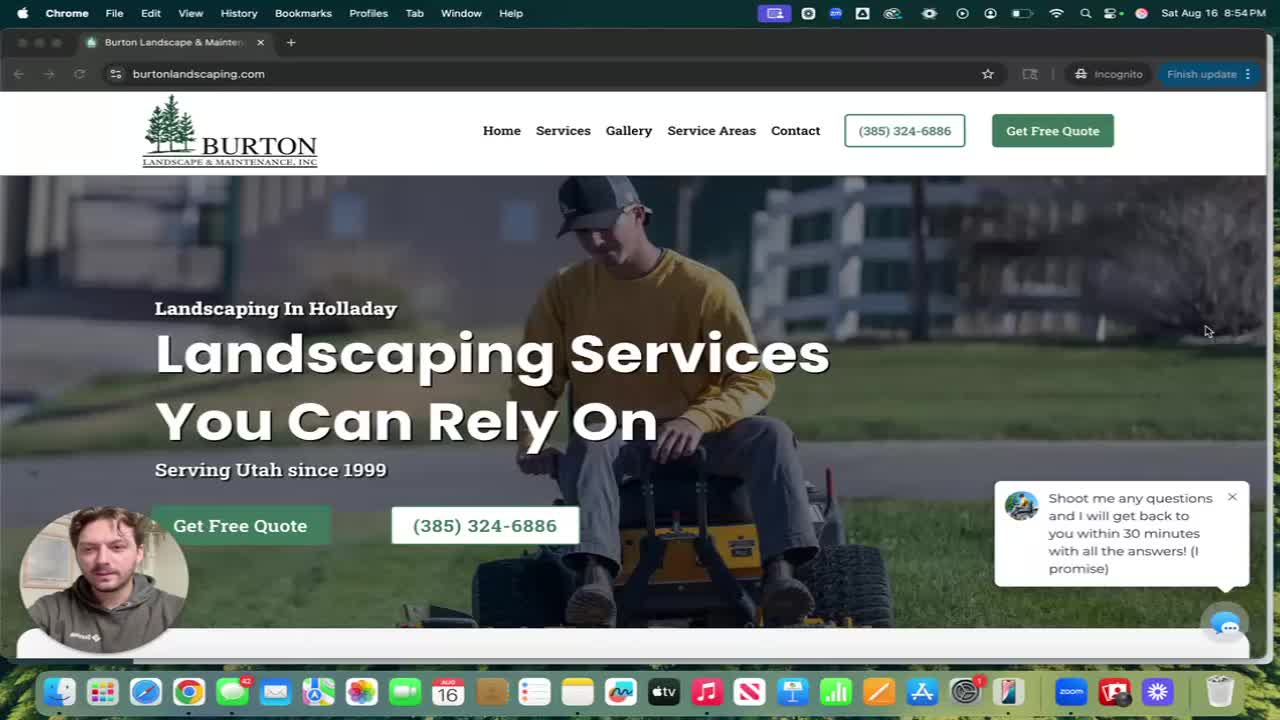This screenshot has width=1280, height=720.
Task: Click the battery status icon
Action: pyautogui.click(x=1021, y=13)
